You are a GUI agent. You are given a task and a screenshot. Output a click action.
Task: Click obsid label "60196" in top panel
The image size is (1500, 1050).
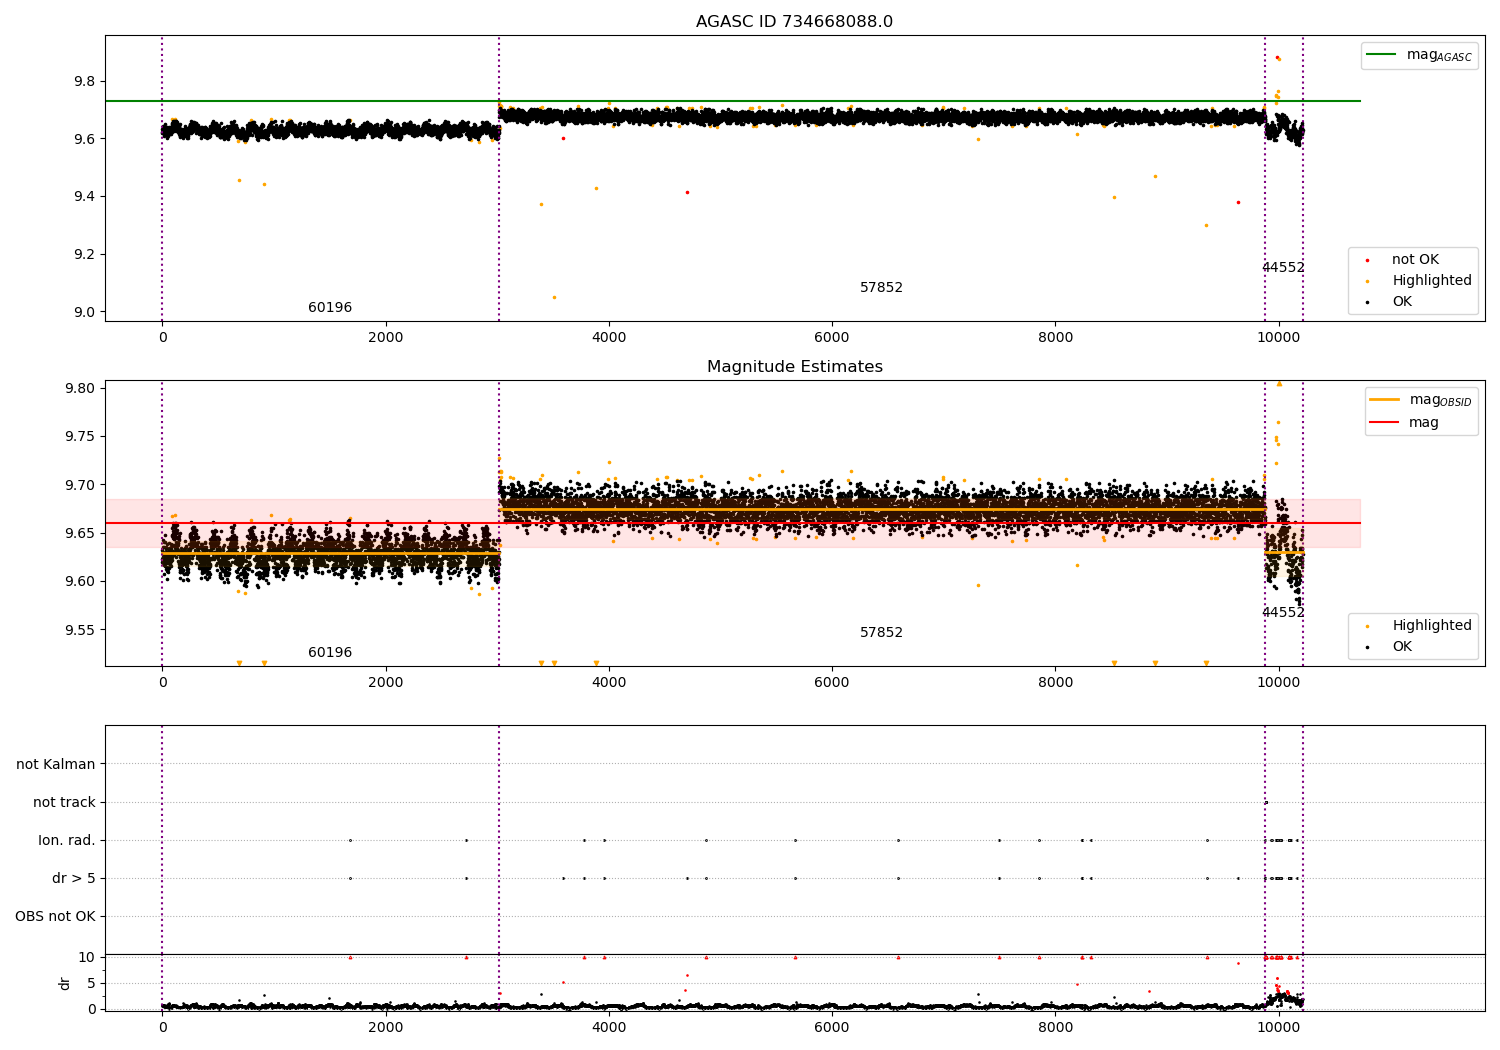[330, 308]
